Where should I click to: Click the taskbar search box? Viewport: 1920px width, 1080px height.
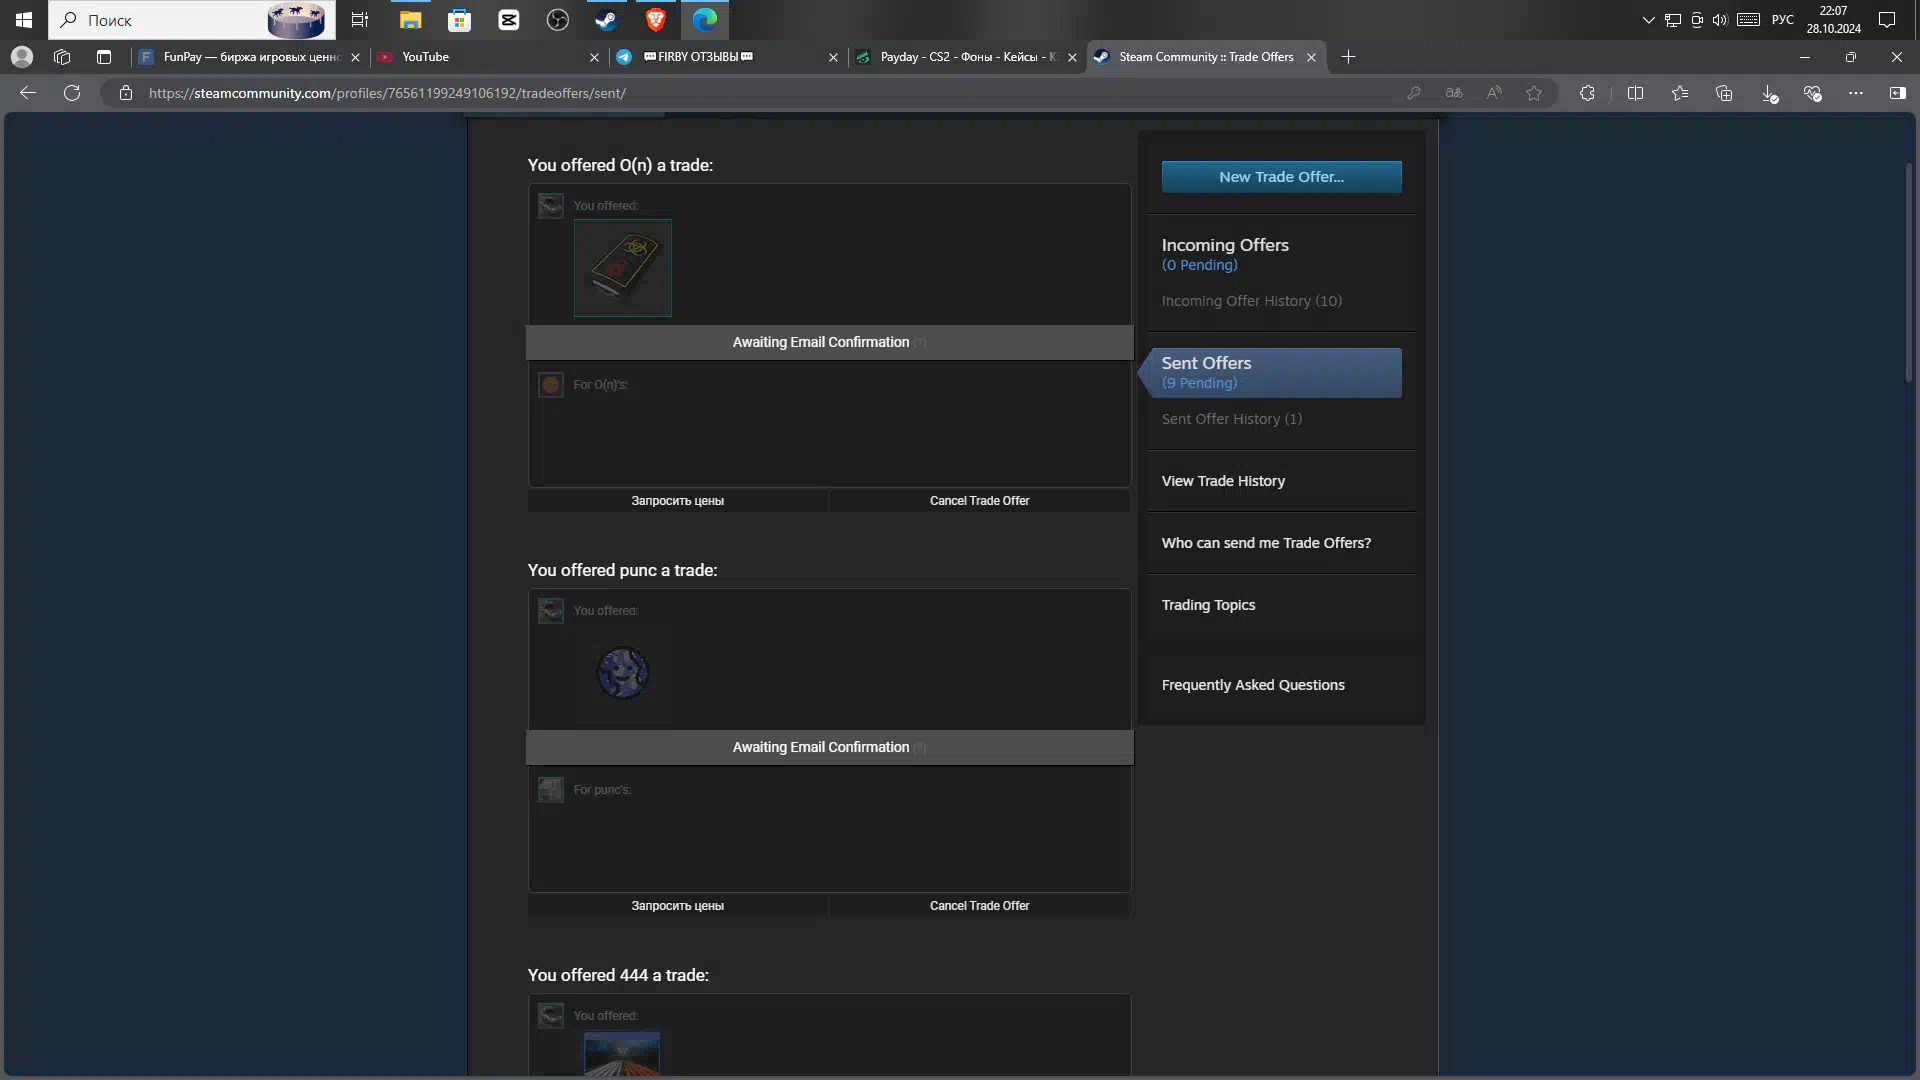[192, 20]
